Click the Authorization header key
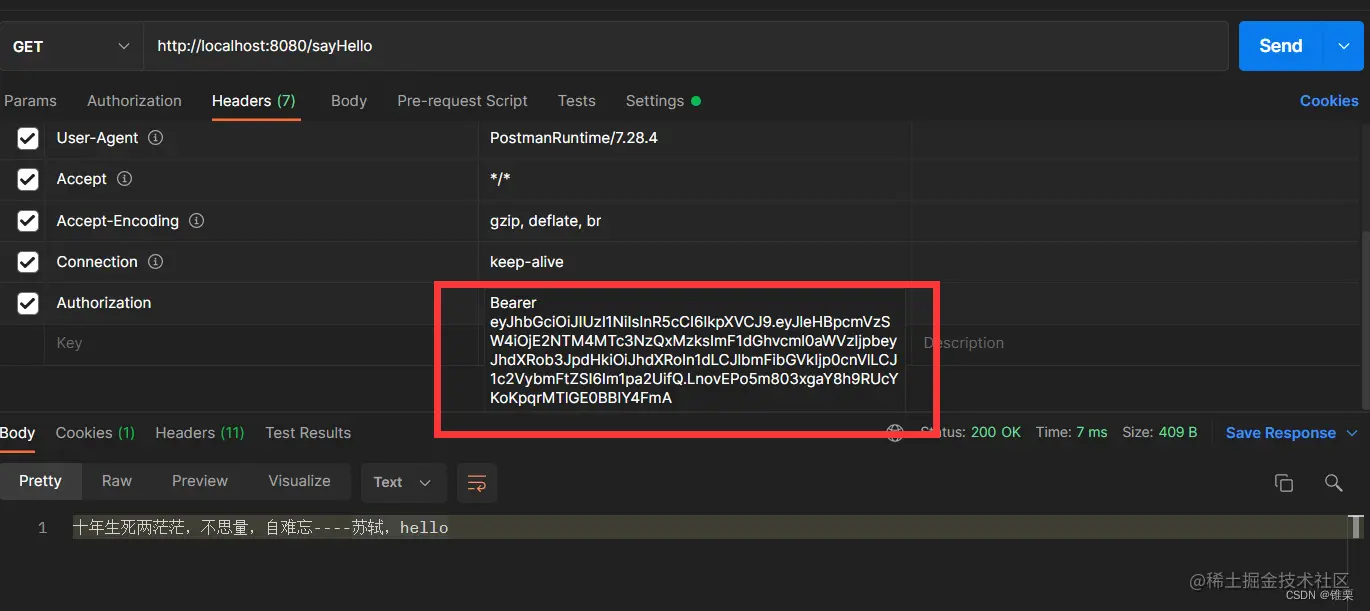Viewport: 1370px width, 611px height. click(x=103, y=302)
